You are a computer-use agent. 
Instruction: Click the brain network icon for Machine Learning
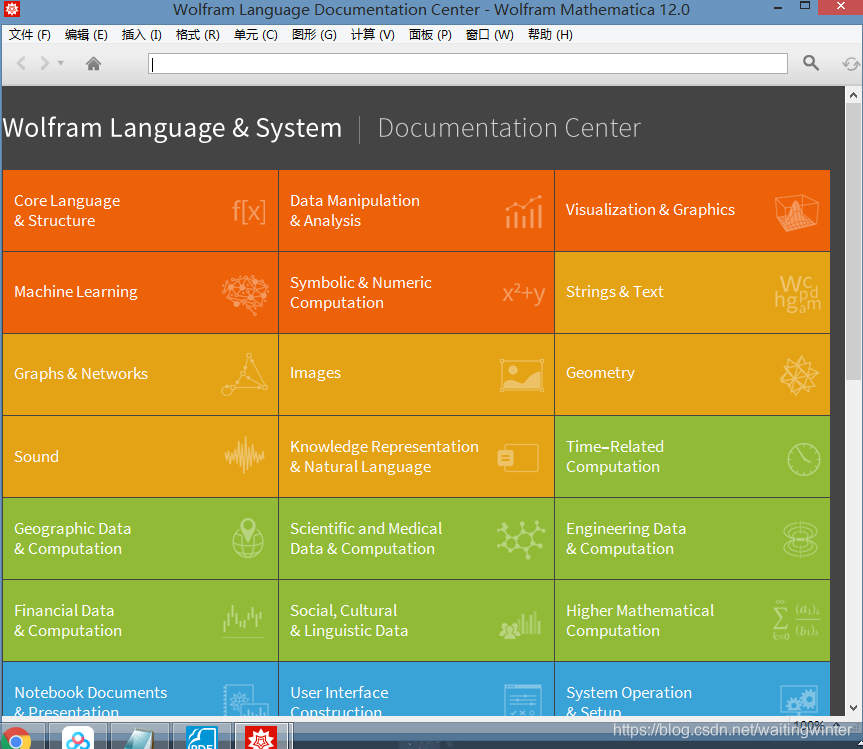point(245,294)
